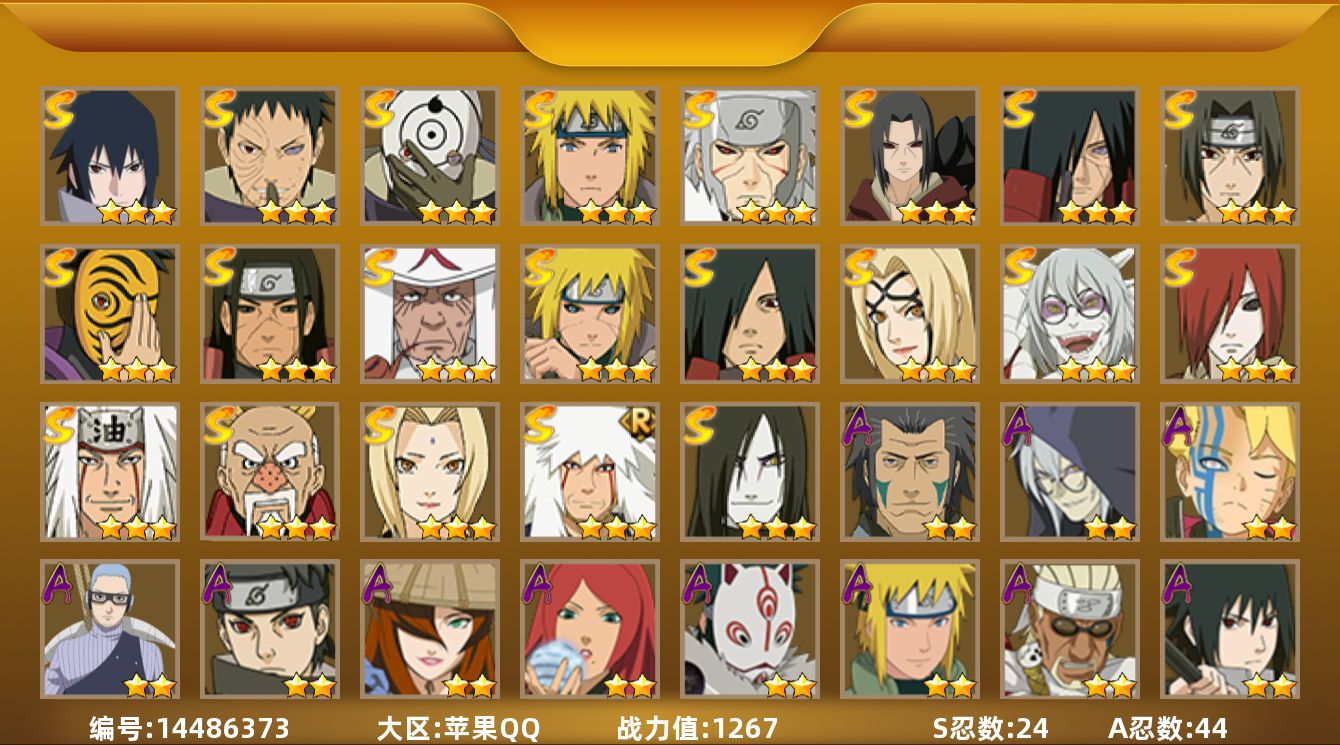
Task: Click the A忍数:44 counter
Action: tap(1168, 728)
